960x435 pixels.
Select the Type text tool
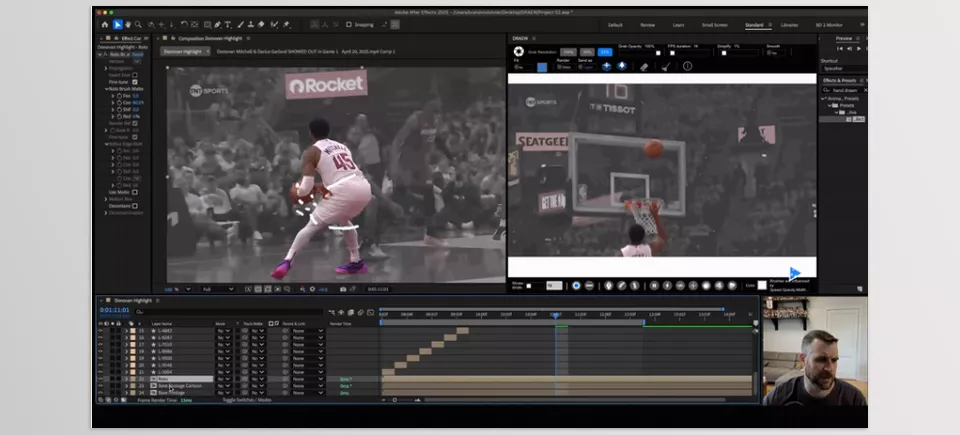[x=228, y=25]
